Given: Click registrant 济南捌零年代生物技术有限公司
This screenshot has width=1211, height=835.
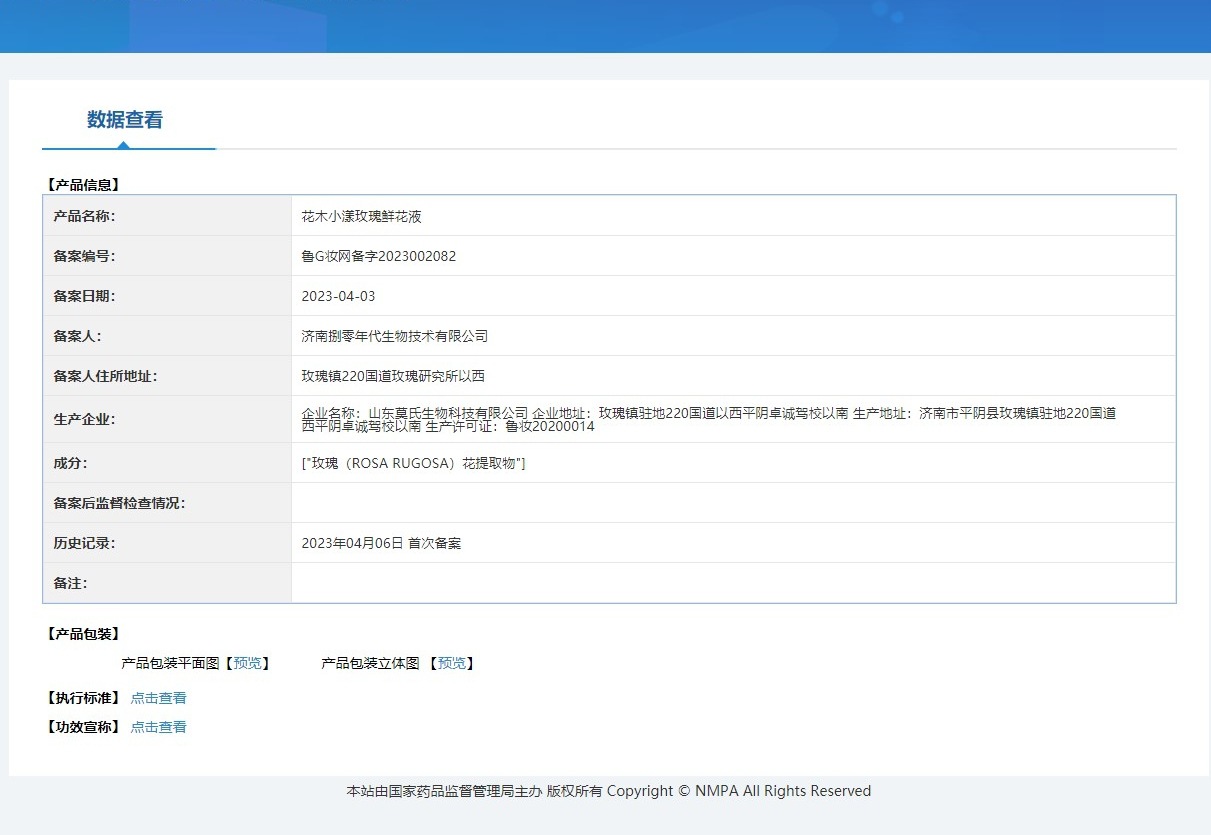Looking at the screenshot, I should [x=394, y=336].
